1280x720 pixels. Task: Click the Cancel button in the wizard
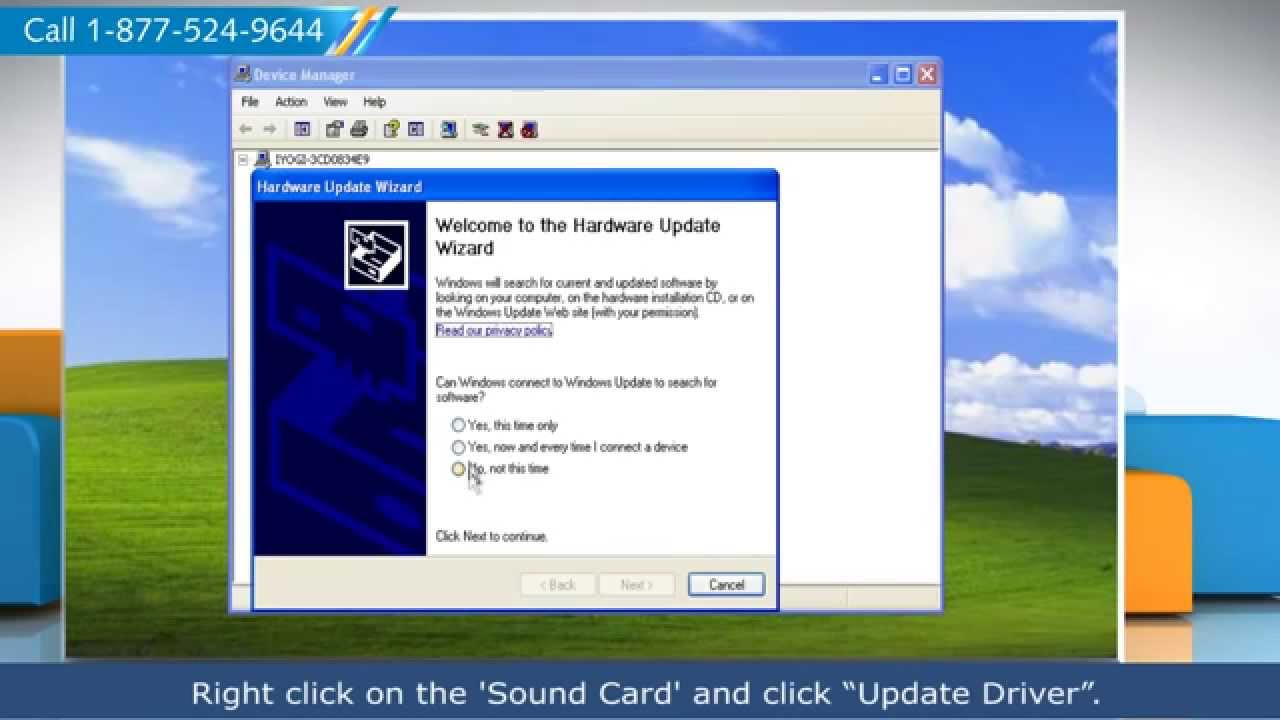pos(726,585)
